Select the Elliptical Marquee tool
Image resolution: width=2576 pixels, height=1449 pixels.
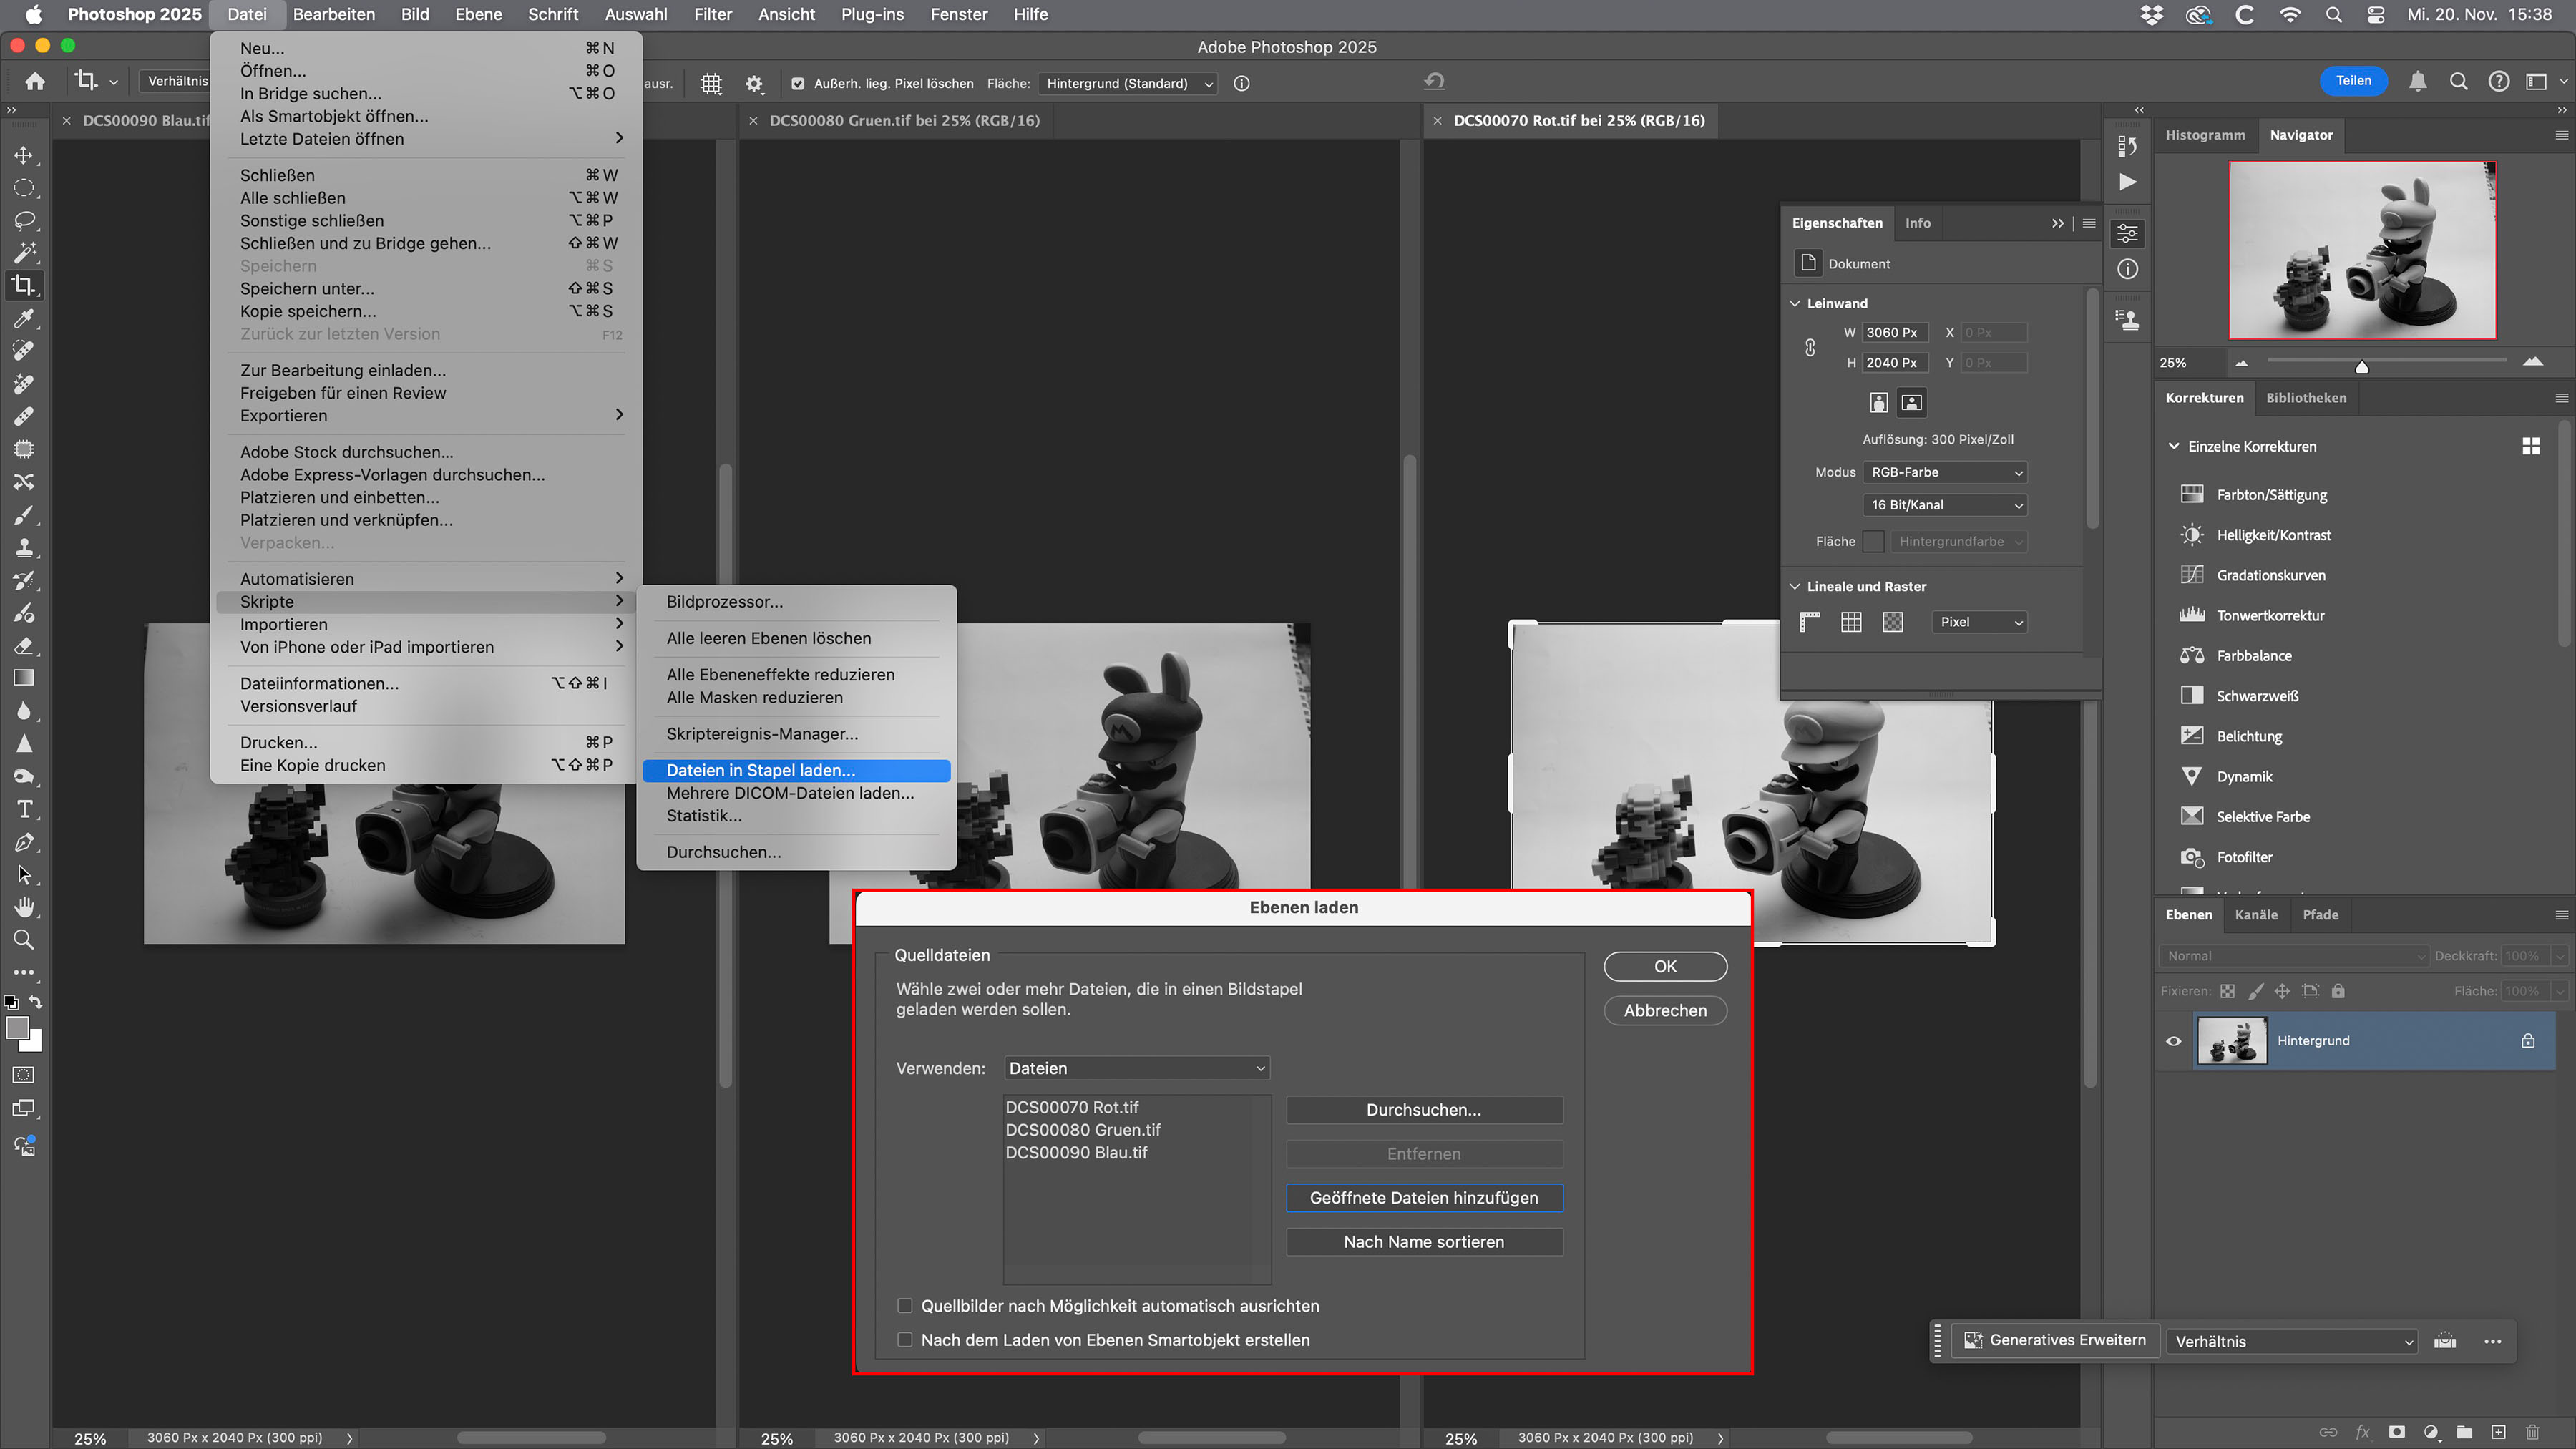24,188
